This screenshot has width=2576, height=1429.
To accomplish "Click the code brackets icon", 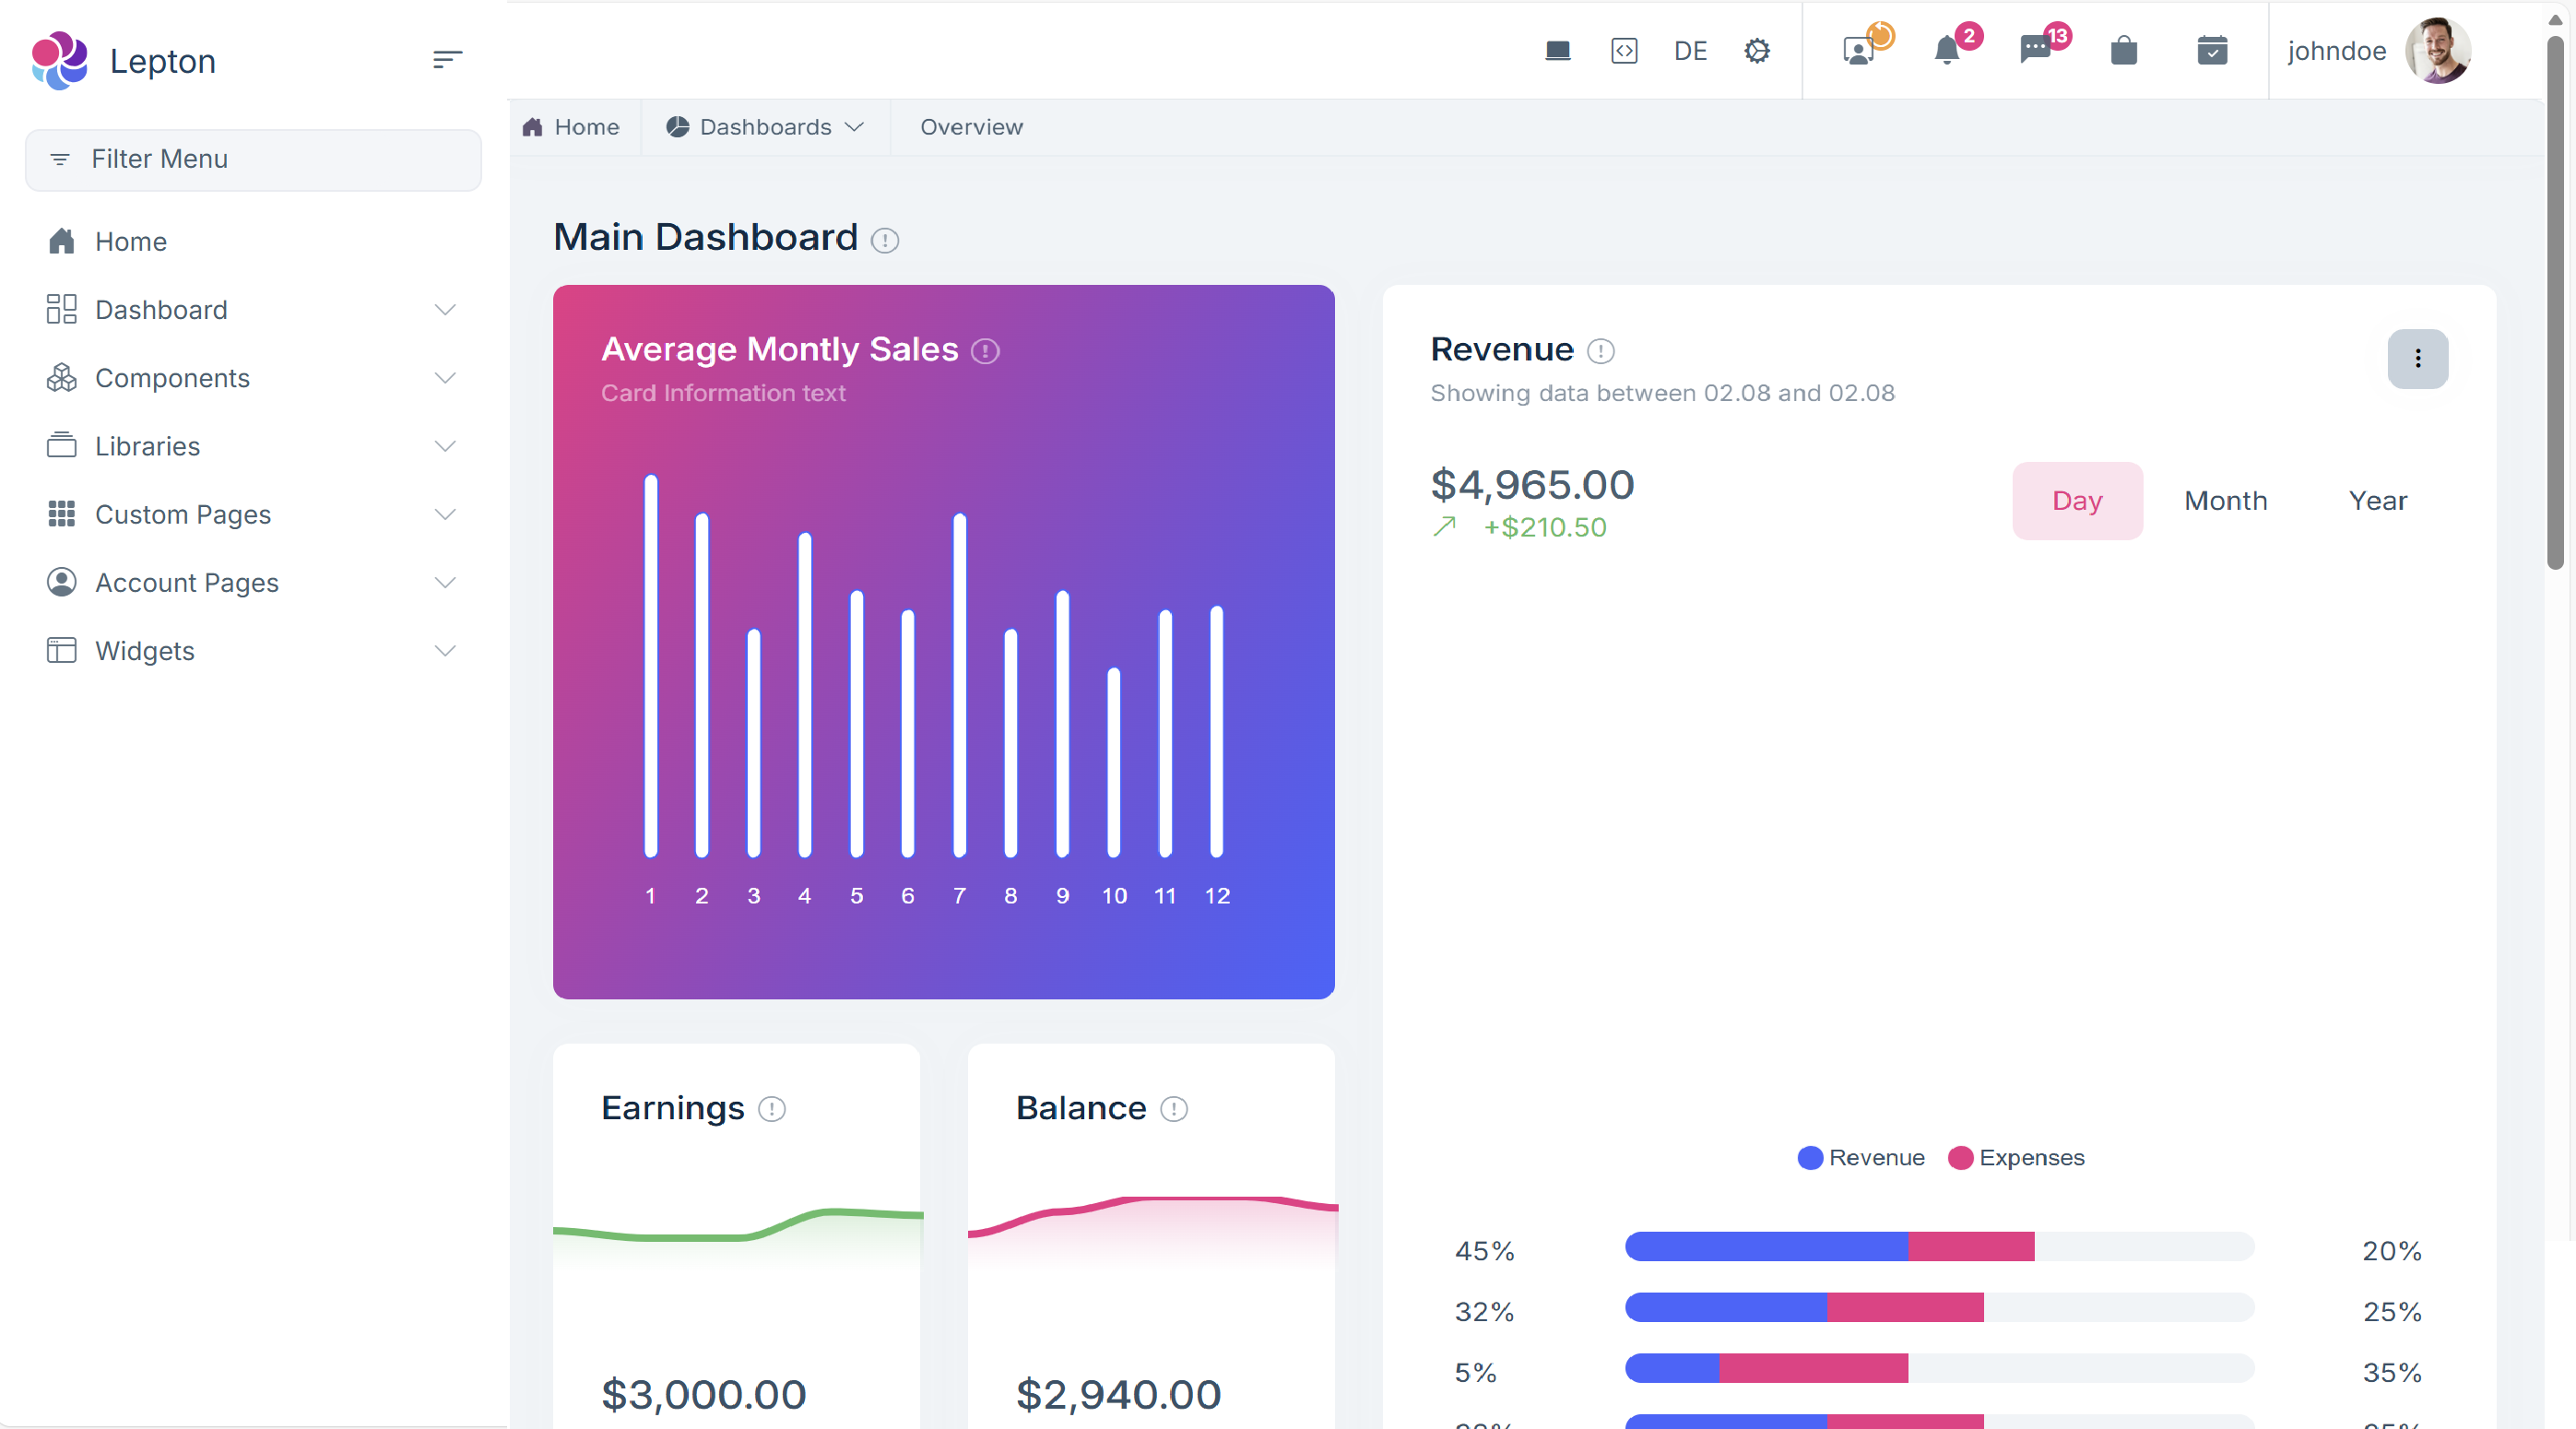I will (x=1624, y=51).
